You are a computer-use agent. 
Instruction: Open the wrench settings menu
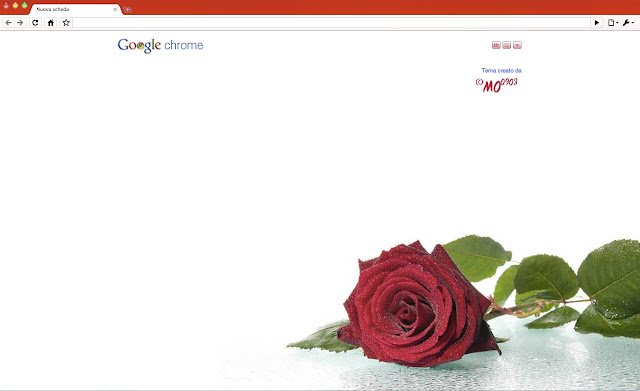(x=628, y=23)
